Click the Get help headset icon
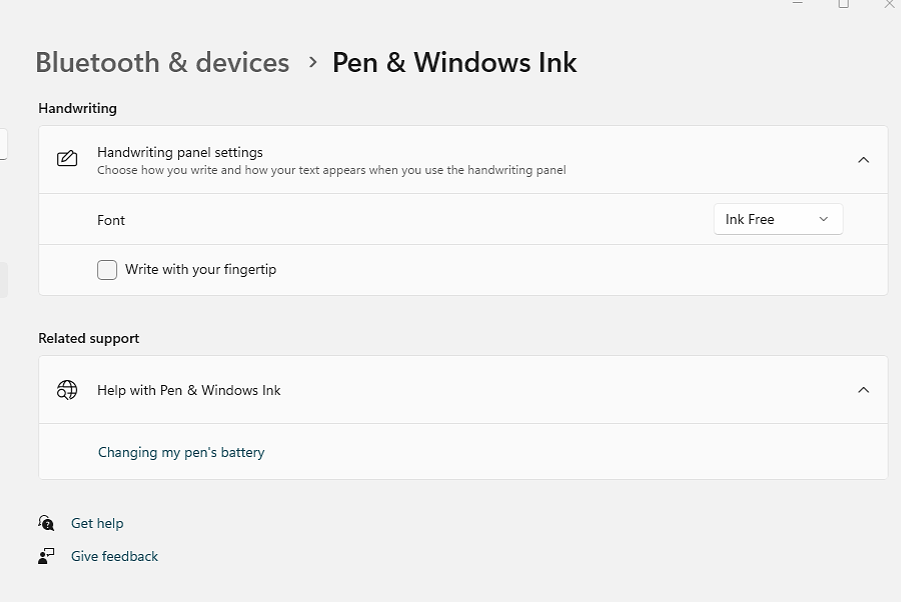Screen dimensions: 901x602 [x=46, y=522]
